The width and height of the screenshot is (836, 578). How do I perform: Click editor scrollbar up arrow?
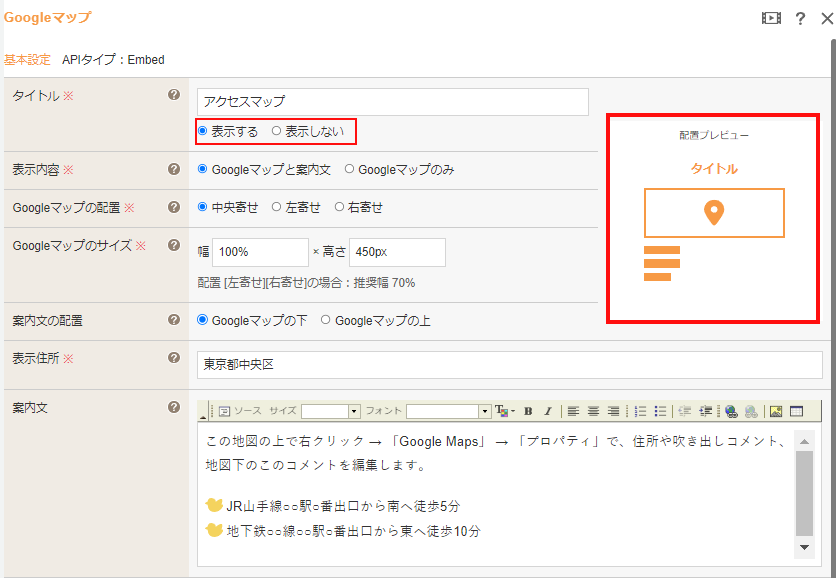click(x=805, y=441)
